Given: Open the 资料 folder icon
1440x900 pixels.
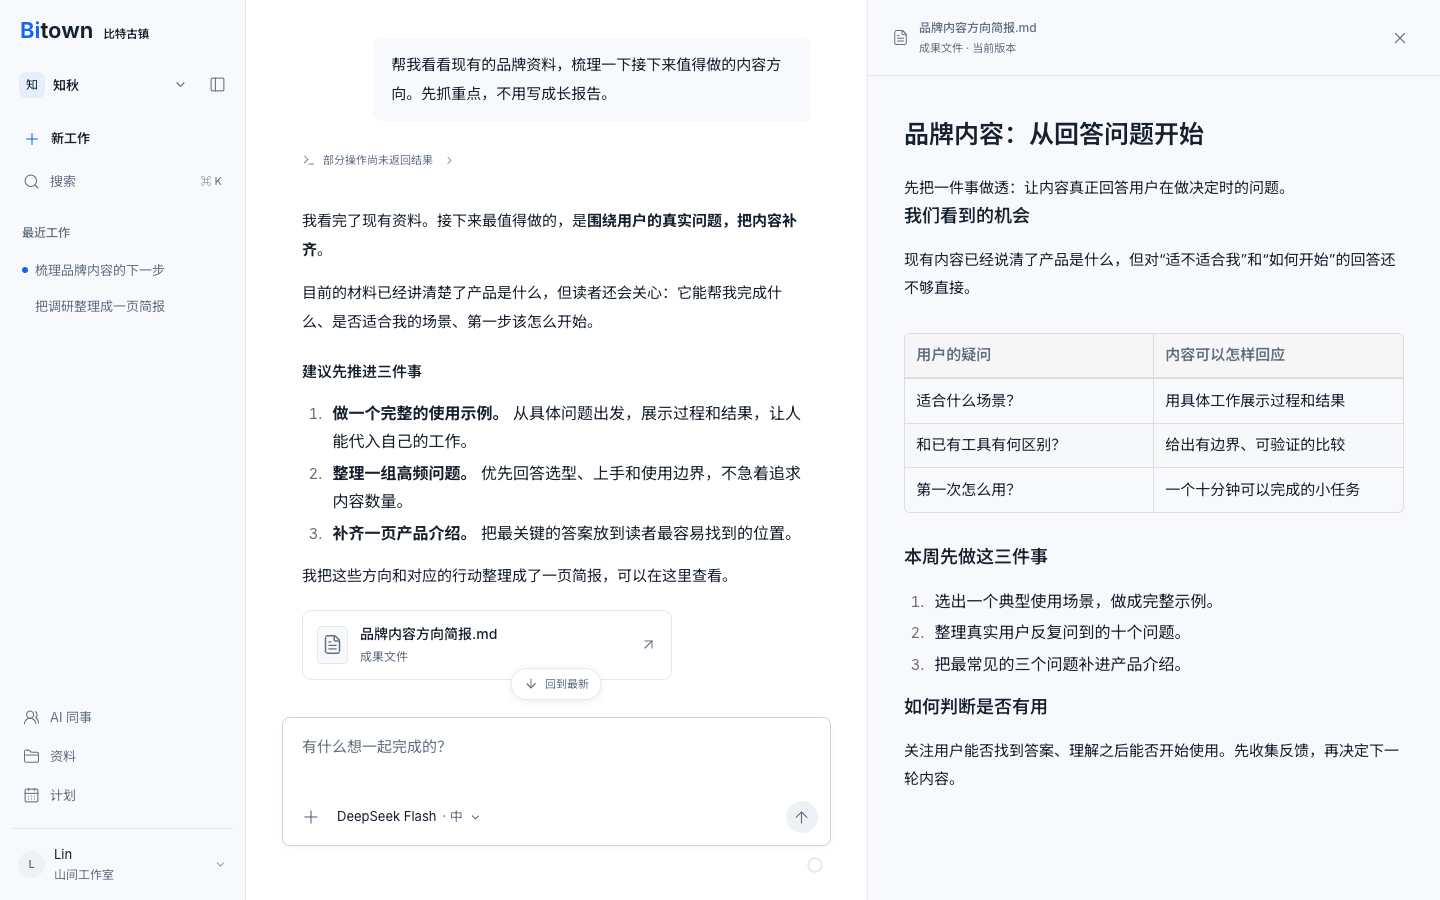Looking at the screenshot, I should (x=32, y=757).
